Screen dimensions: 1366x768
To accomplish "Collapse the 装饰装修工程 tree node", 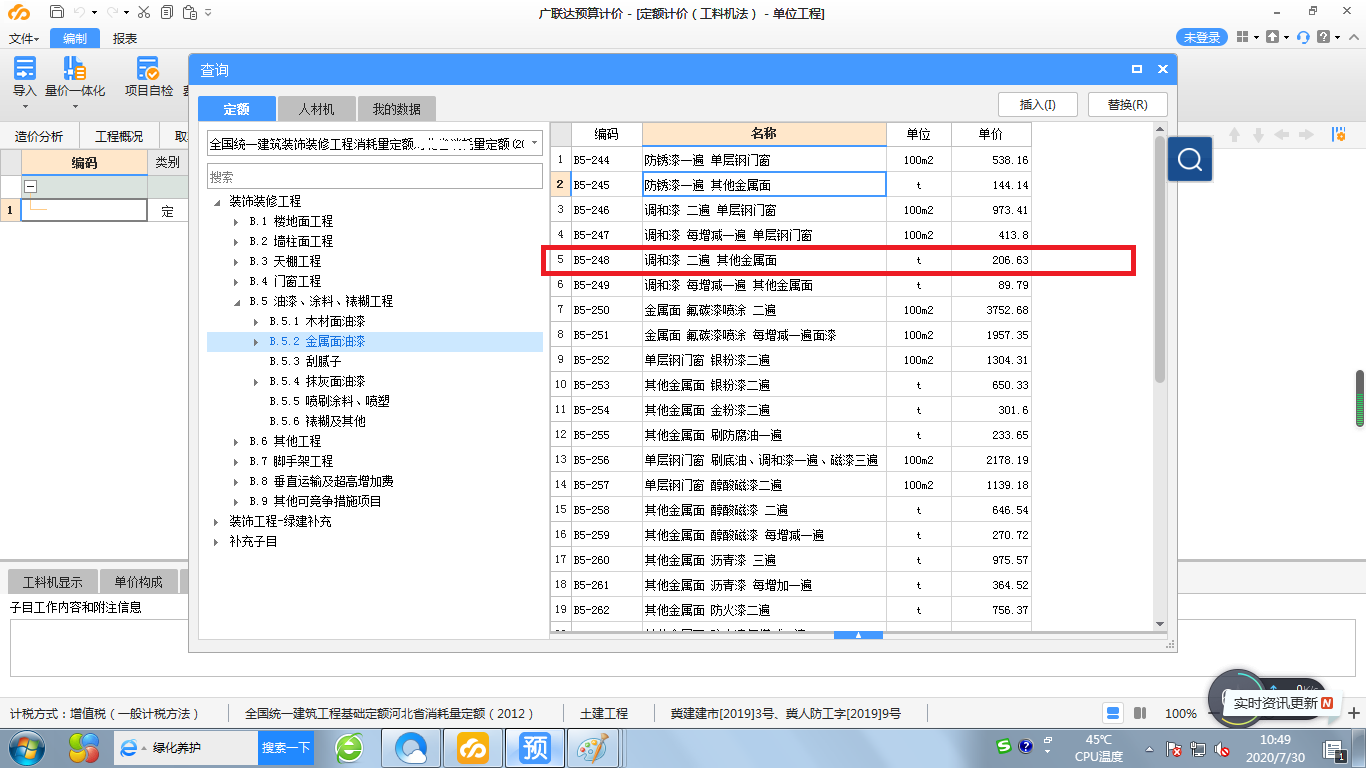I will (x=217, y=202).
